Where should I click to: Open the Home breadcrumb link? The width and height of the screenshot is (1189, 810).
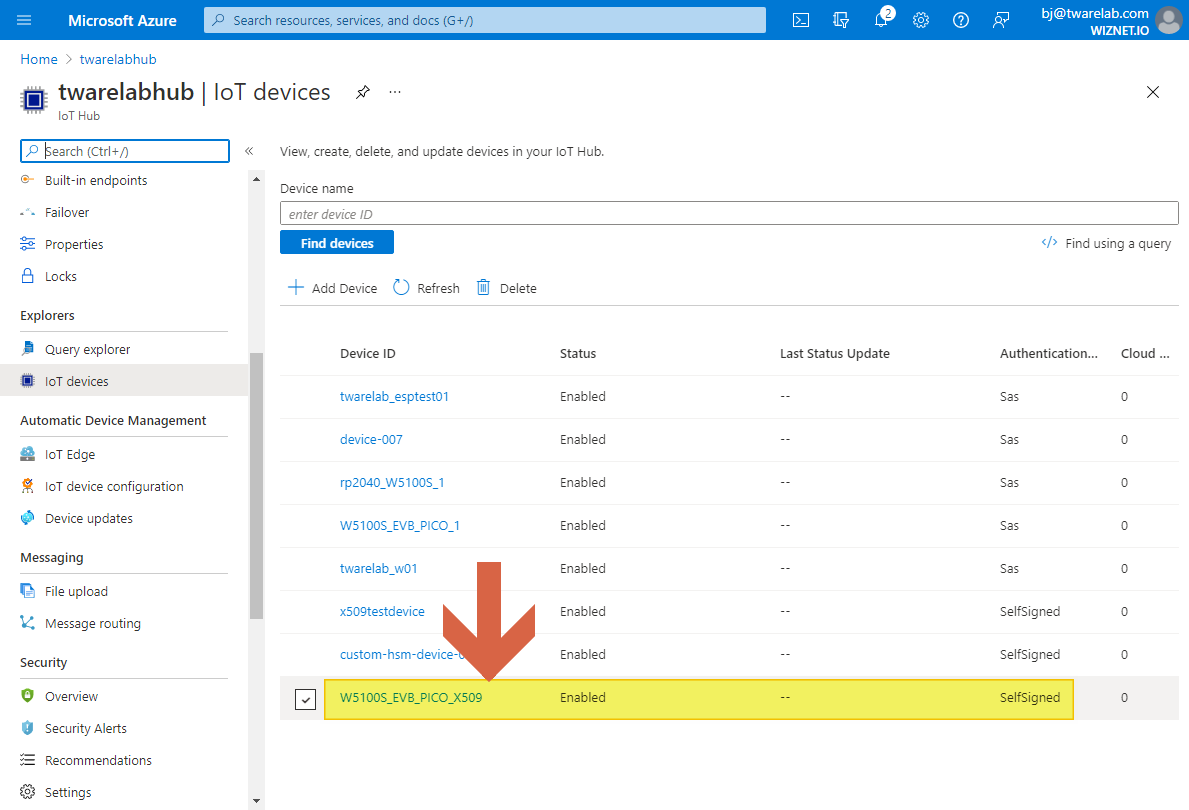[39, 59]
